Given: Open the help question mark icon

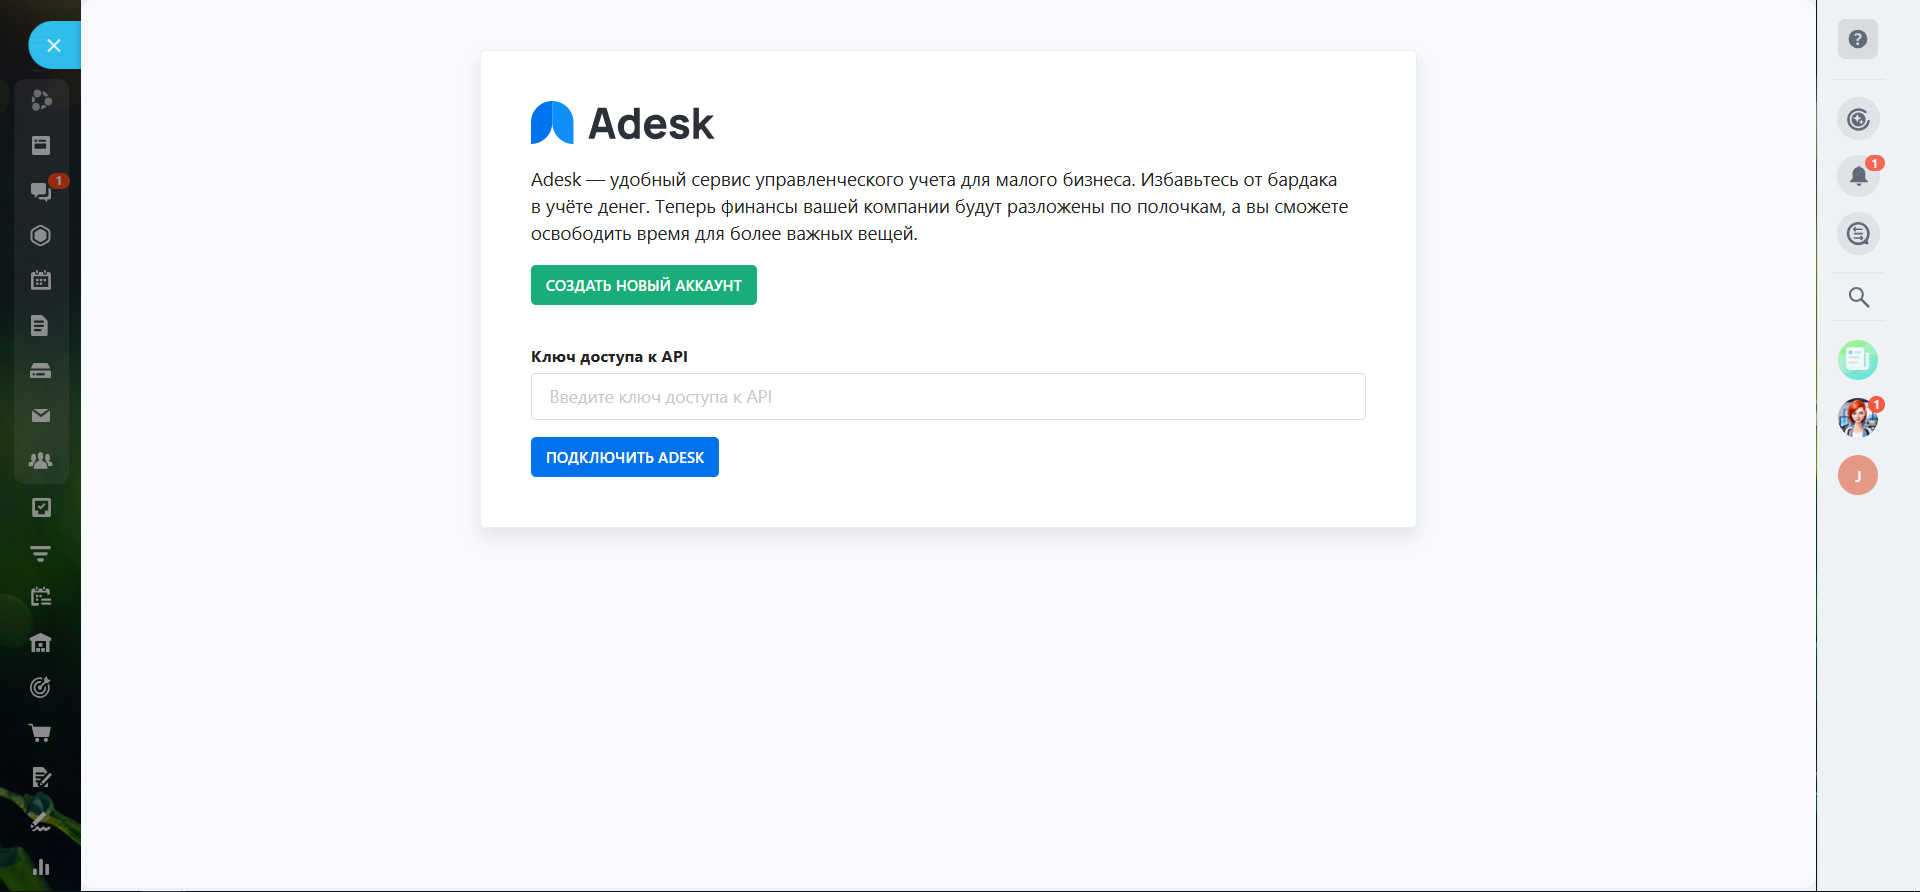Looking at the screenshot, I should pyautogui.click(x=1857, y=40).
